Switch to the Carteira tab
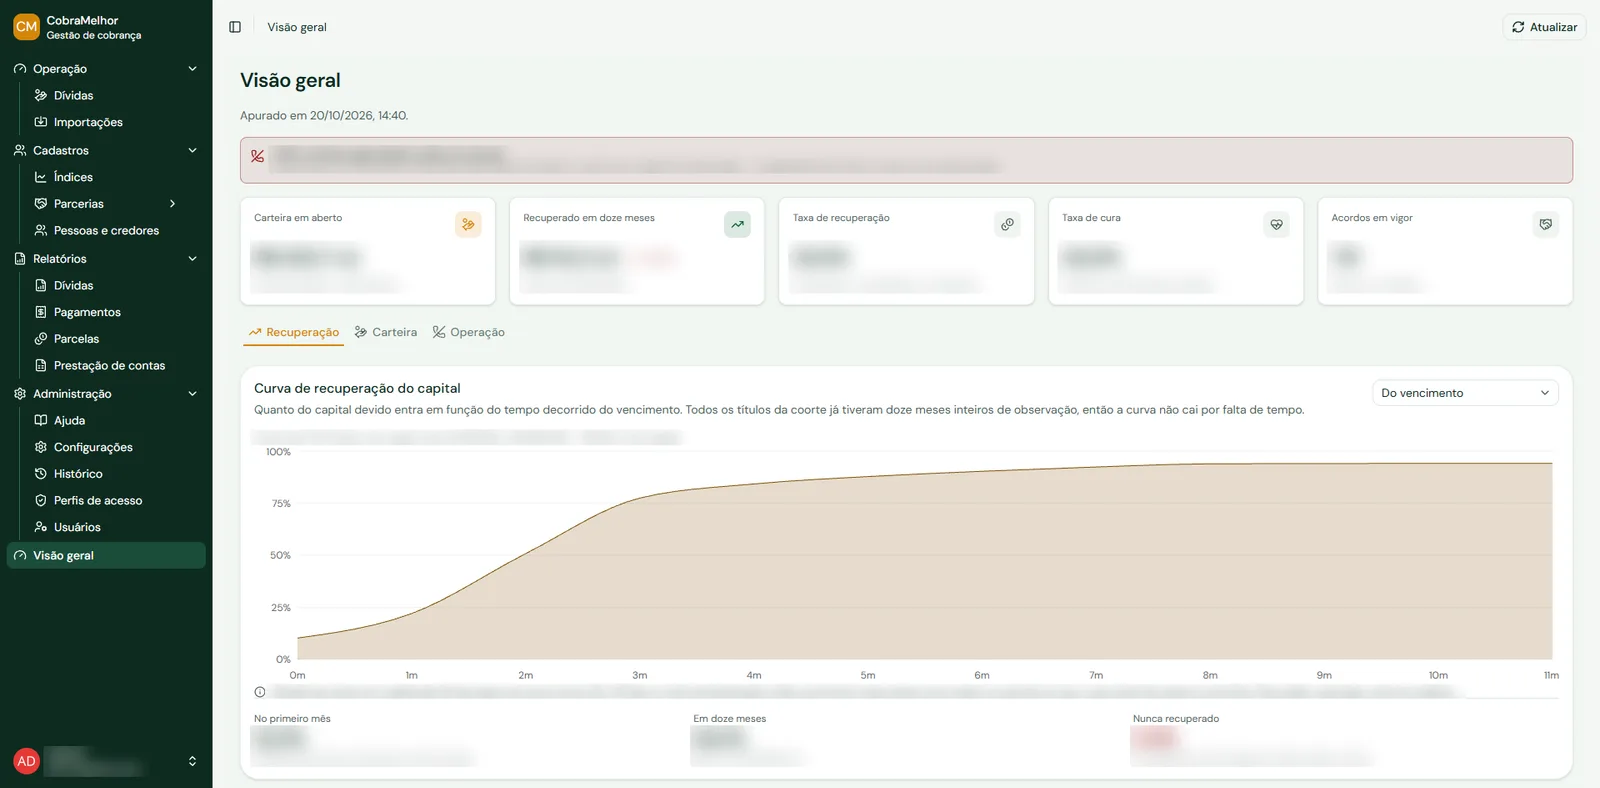Screen dimensions: 1600x788 386,332
